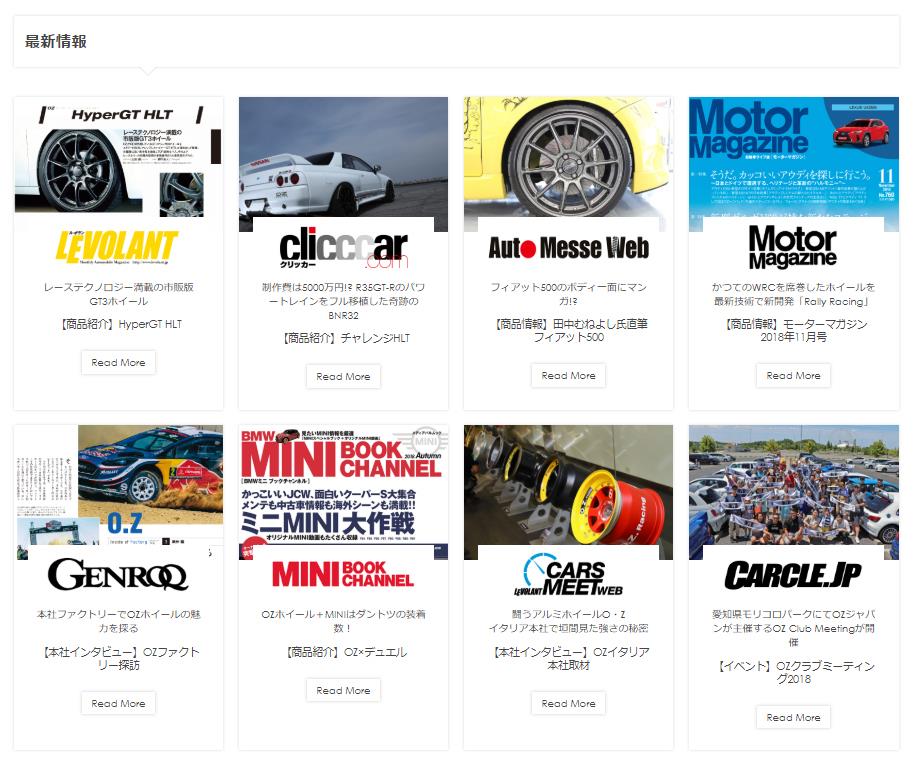Click the Cars Meet Web logo
Image resolution: width=913 pixels, height=759 pixels.
(x=568, y=574)
